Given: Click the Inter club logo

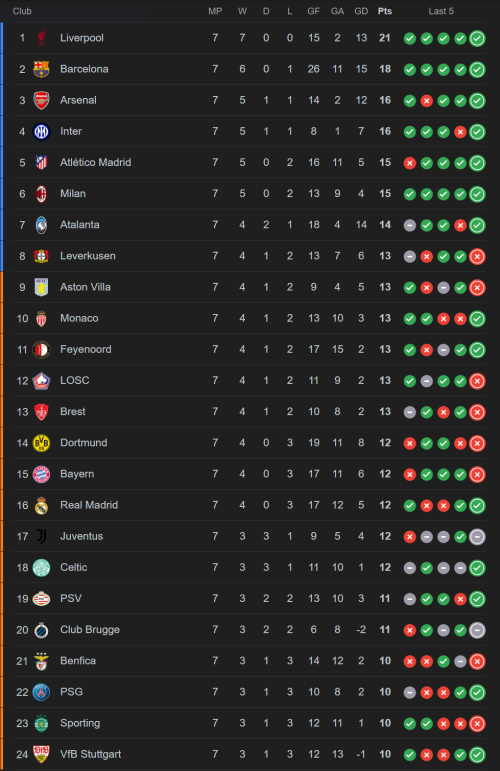Looking at the screenshot, I should 41,131.
